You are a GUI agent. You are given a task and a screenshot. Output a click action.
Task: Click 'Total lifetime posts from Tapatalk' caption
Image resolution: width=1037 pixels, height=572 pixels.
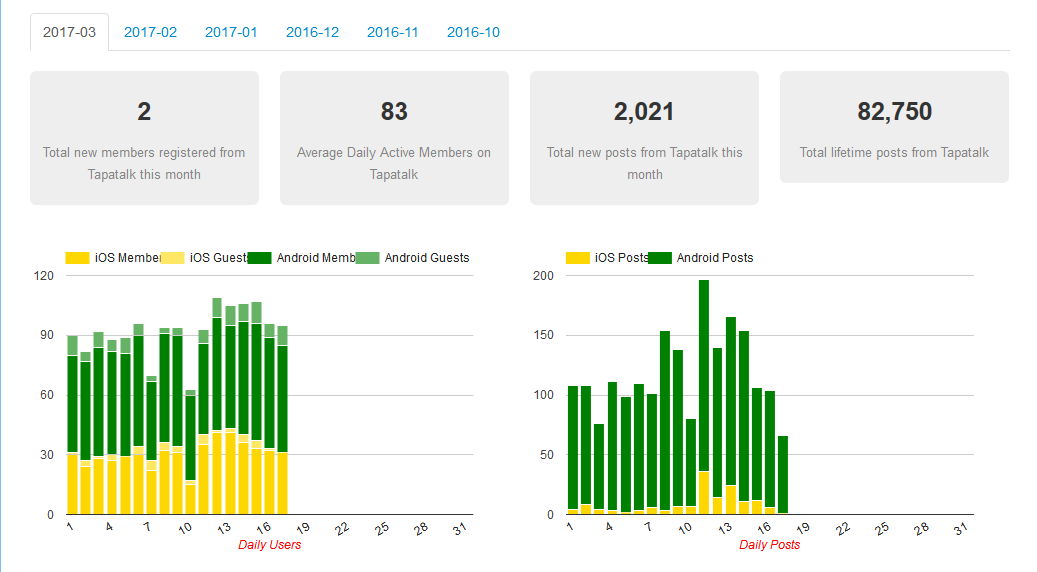[894, 153]
